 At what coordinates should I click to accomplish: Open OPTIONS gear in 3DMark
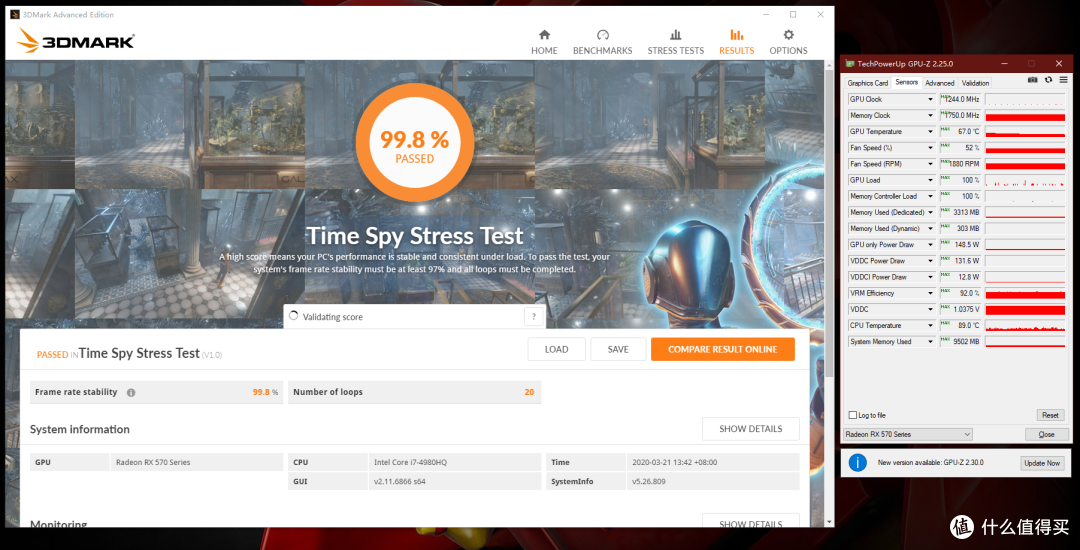tap(789, 42)
